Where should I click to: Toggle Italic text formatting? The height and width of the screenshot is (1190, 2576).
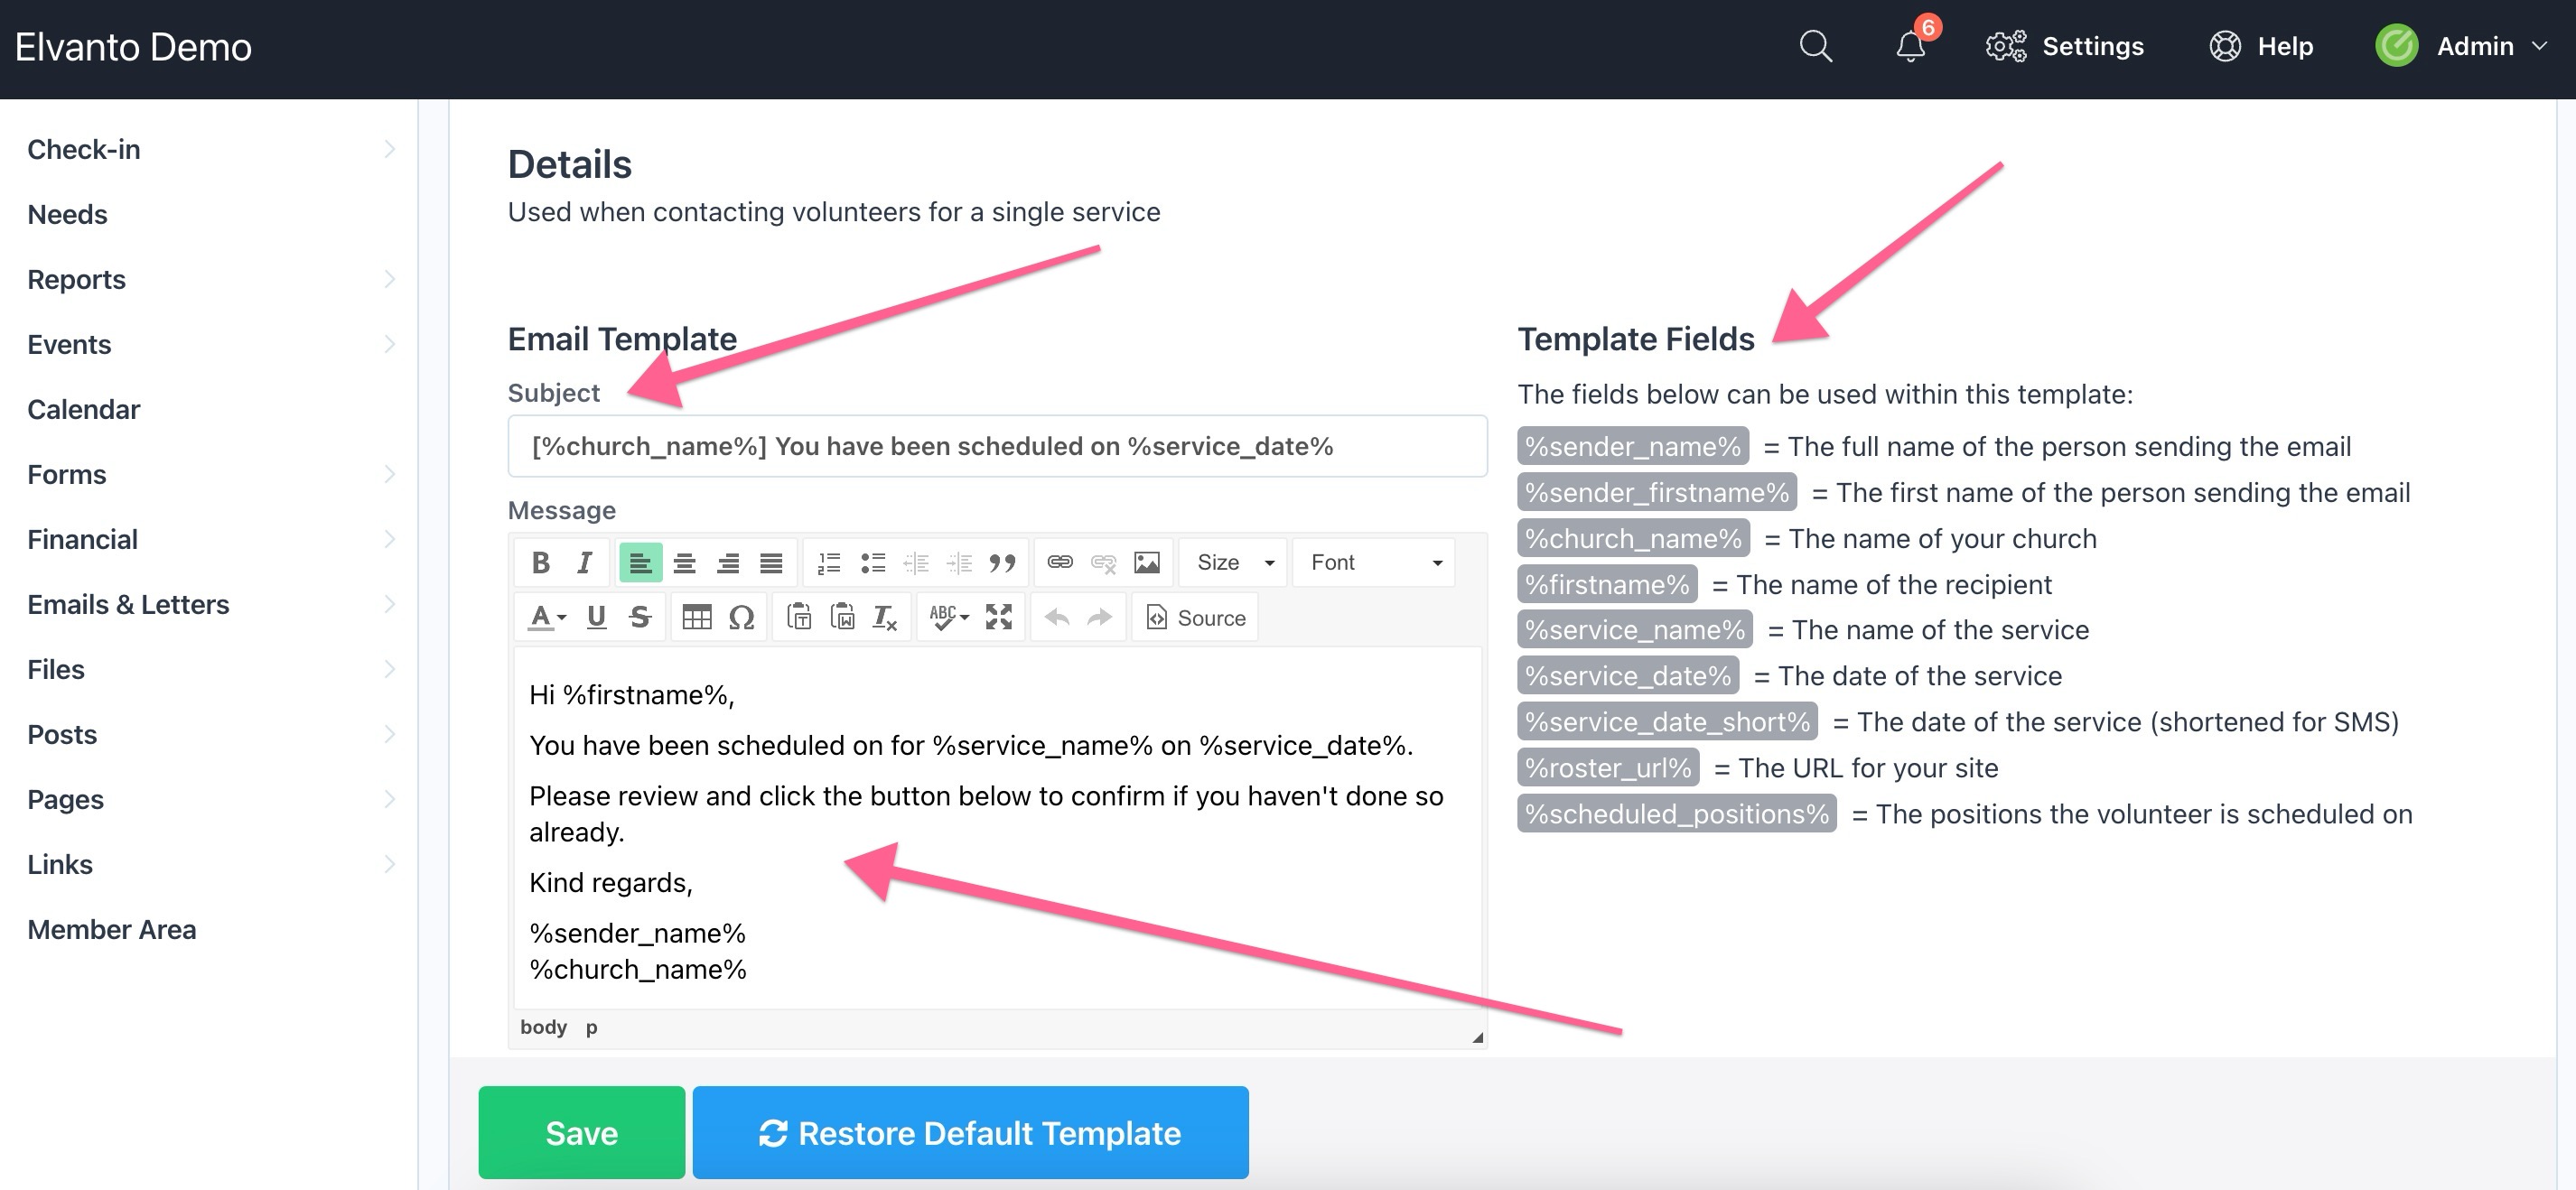585,562
